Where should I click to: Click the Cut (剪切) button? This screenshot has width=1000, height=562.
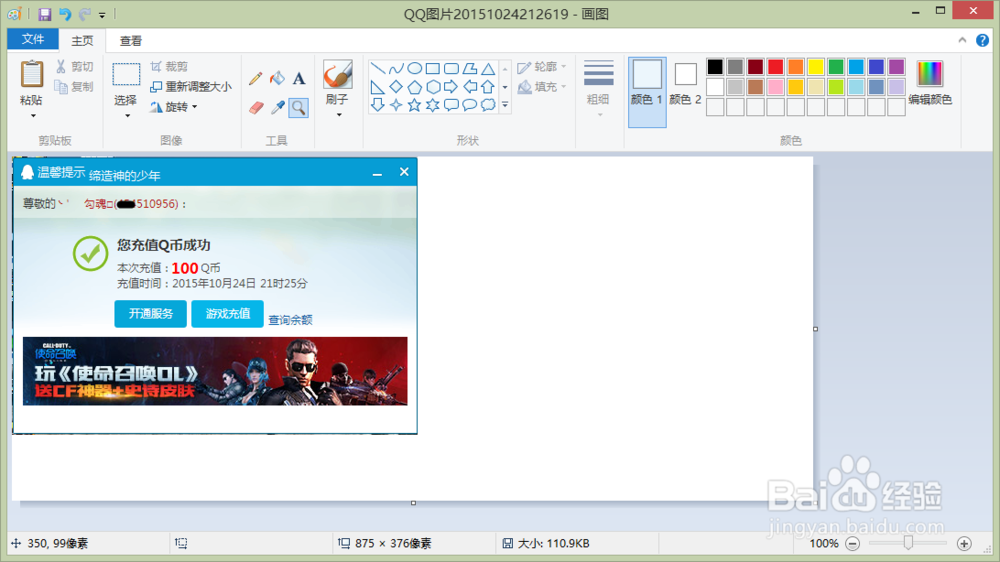pyautogui.click(x=75, y=66)
